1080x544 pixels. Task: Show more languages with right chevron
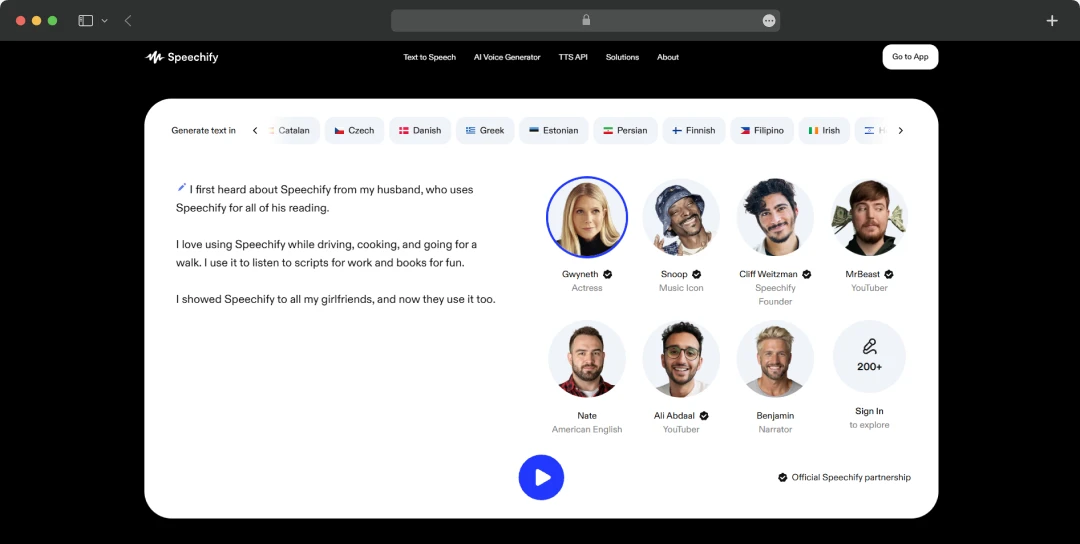click(900, 131)
